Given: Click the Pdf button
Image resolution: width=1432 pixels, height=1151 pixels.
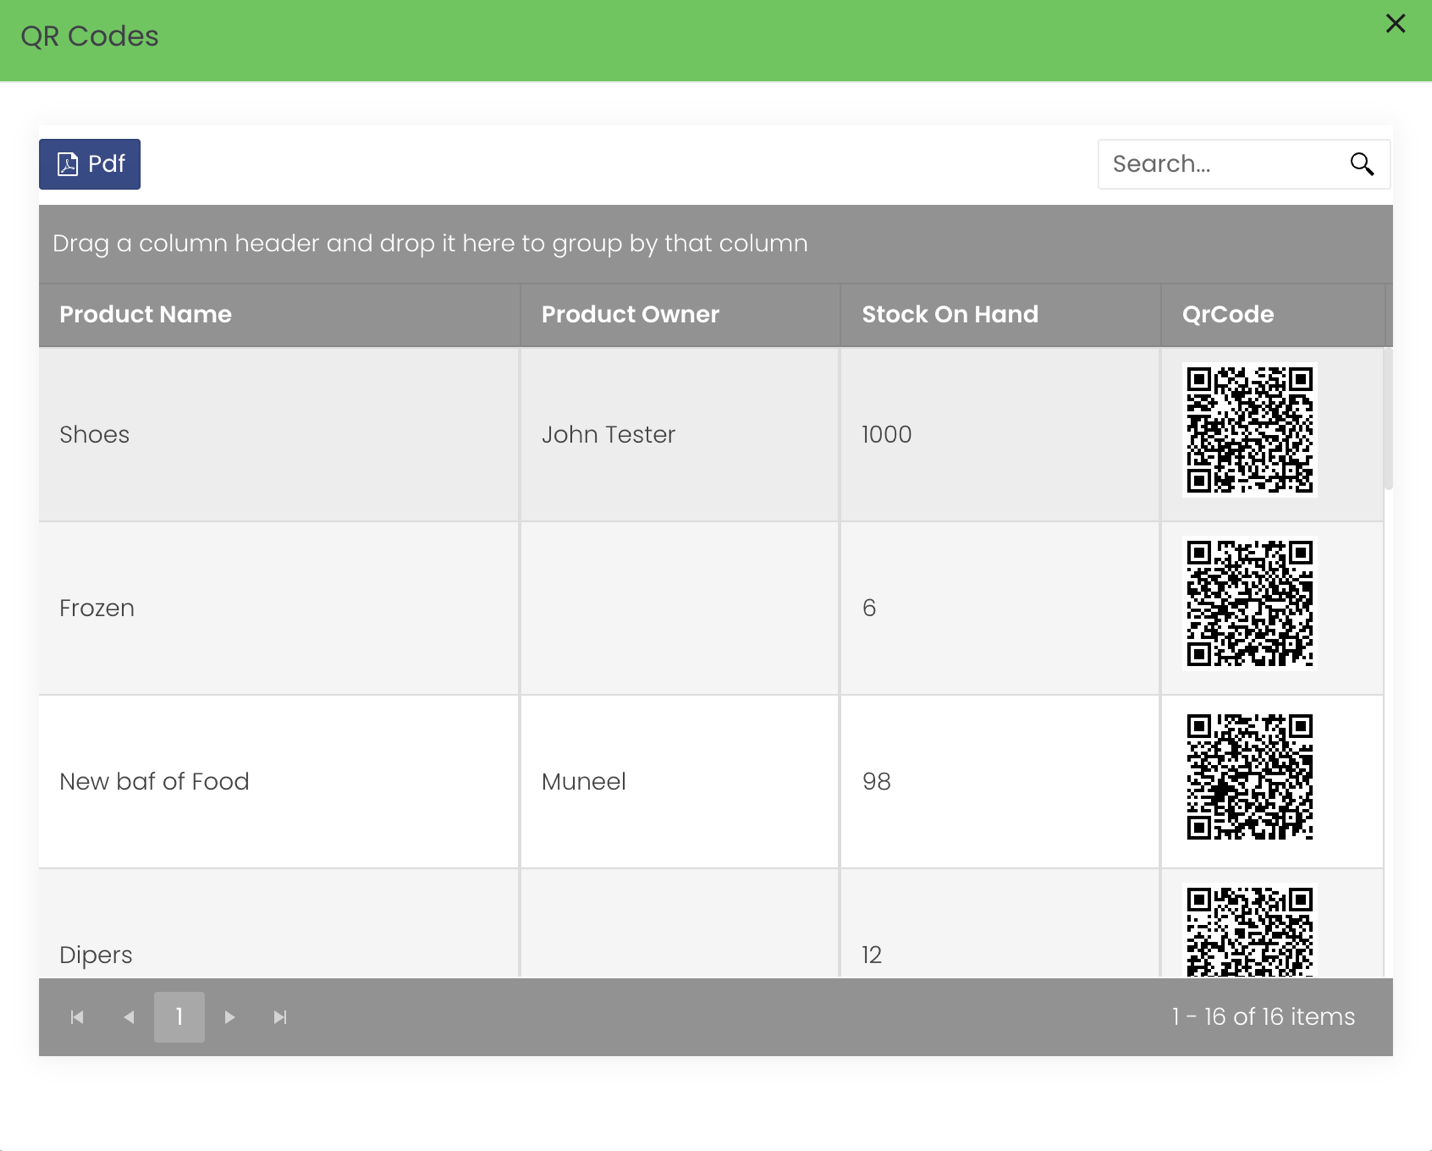Looking at the screenshot, I should 89,164.
